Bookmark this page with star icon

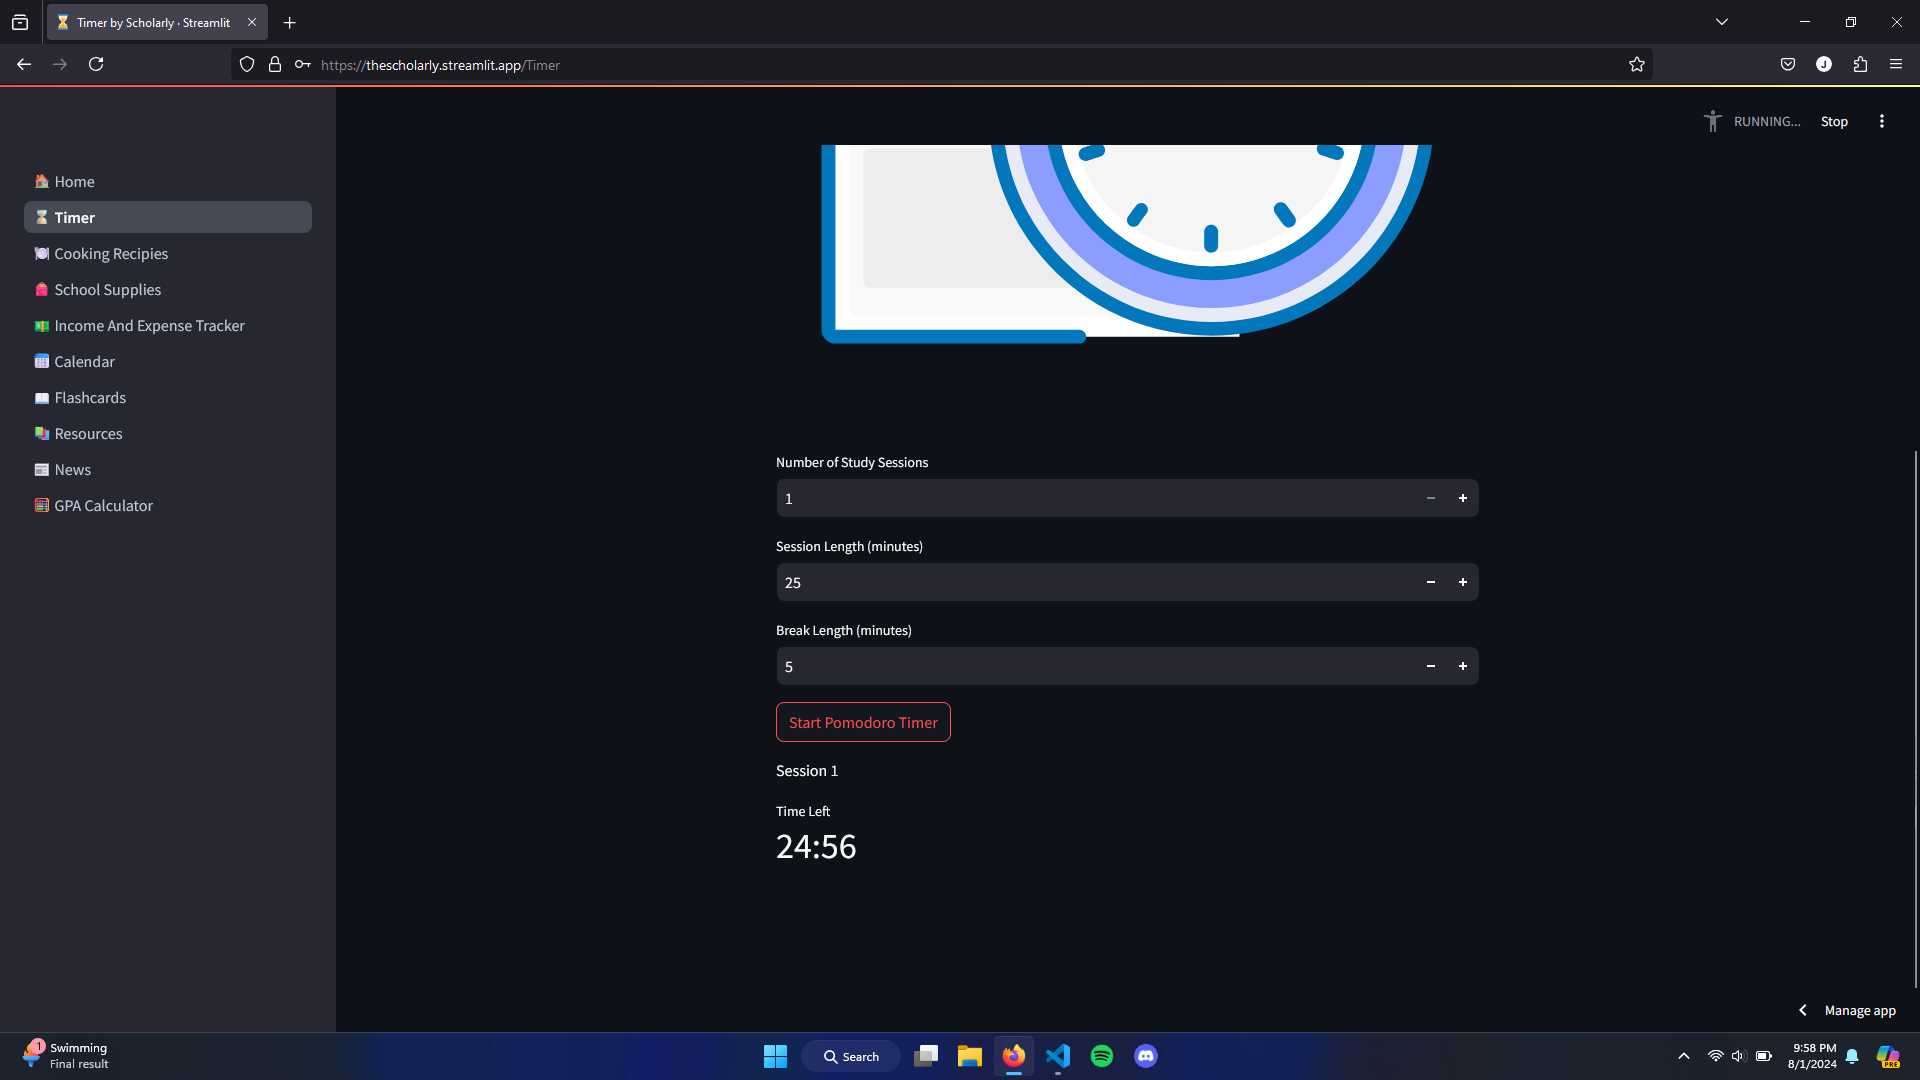[1636, 65]
